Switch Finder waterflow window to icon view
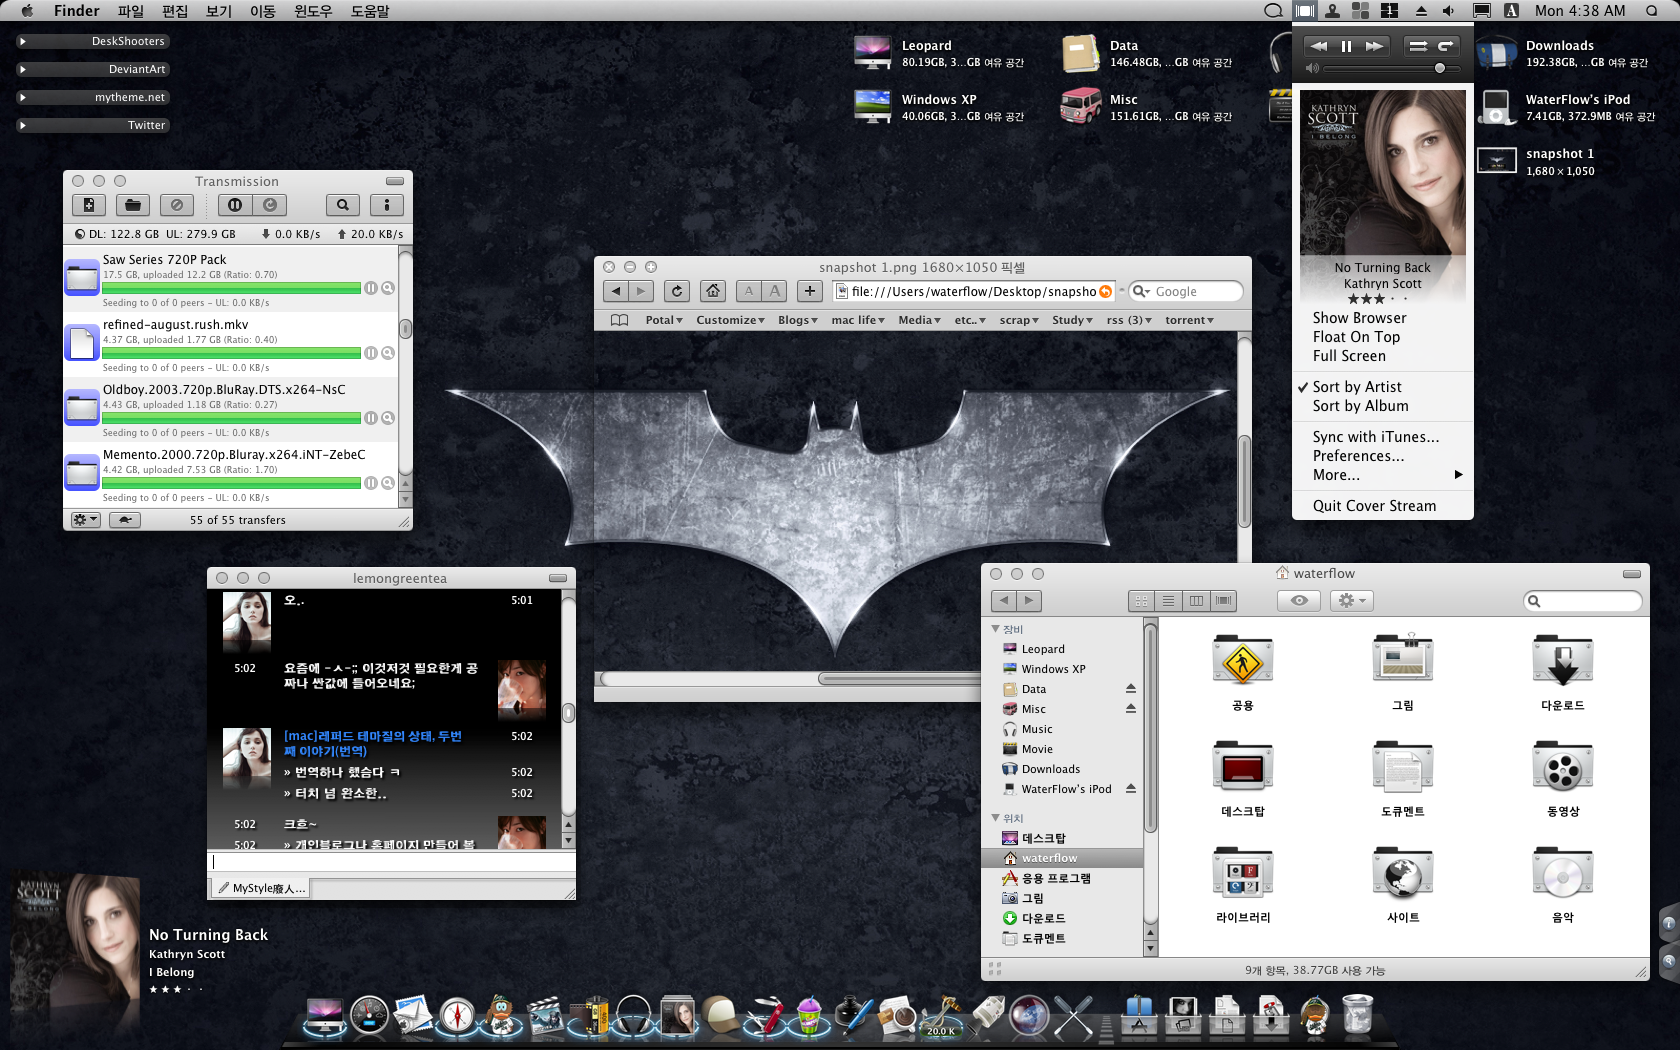This screenshot has width=1680, height=1050. [1141, 601]
